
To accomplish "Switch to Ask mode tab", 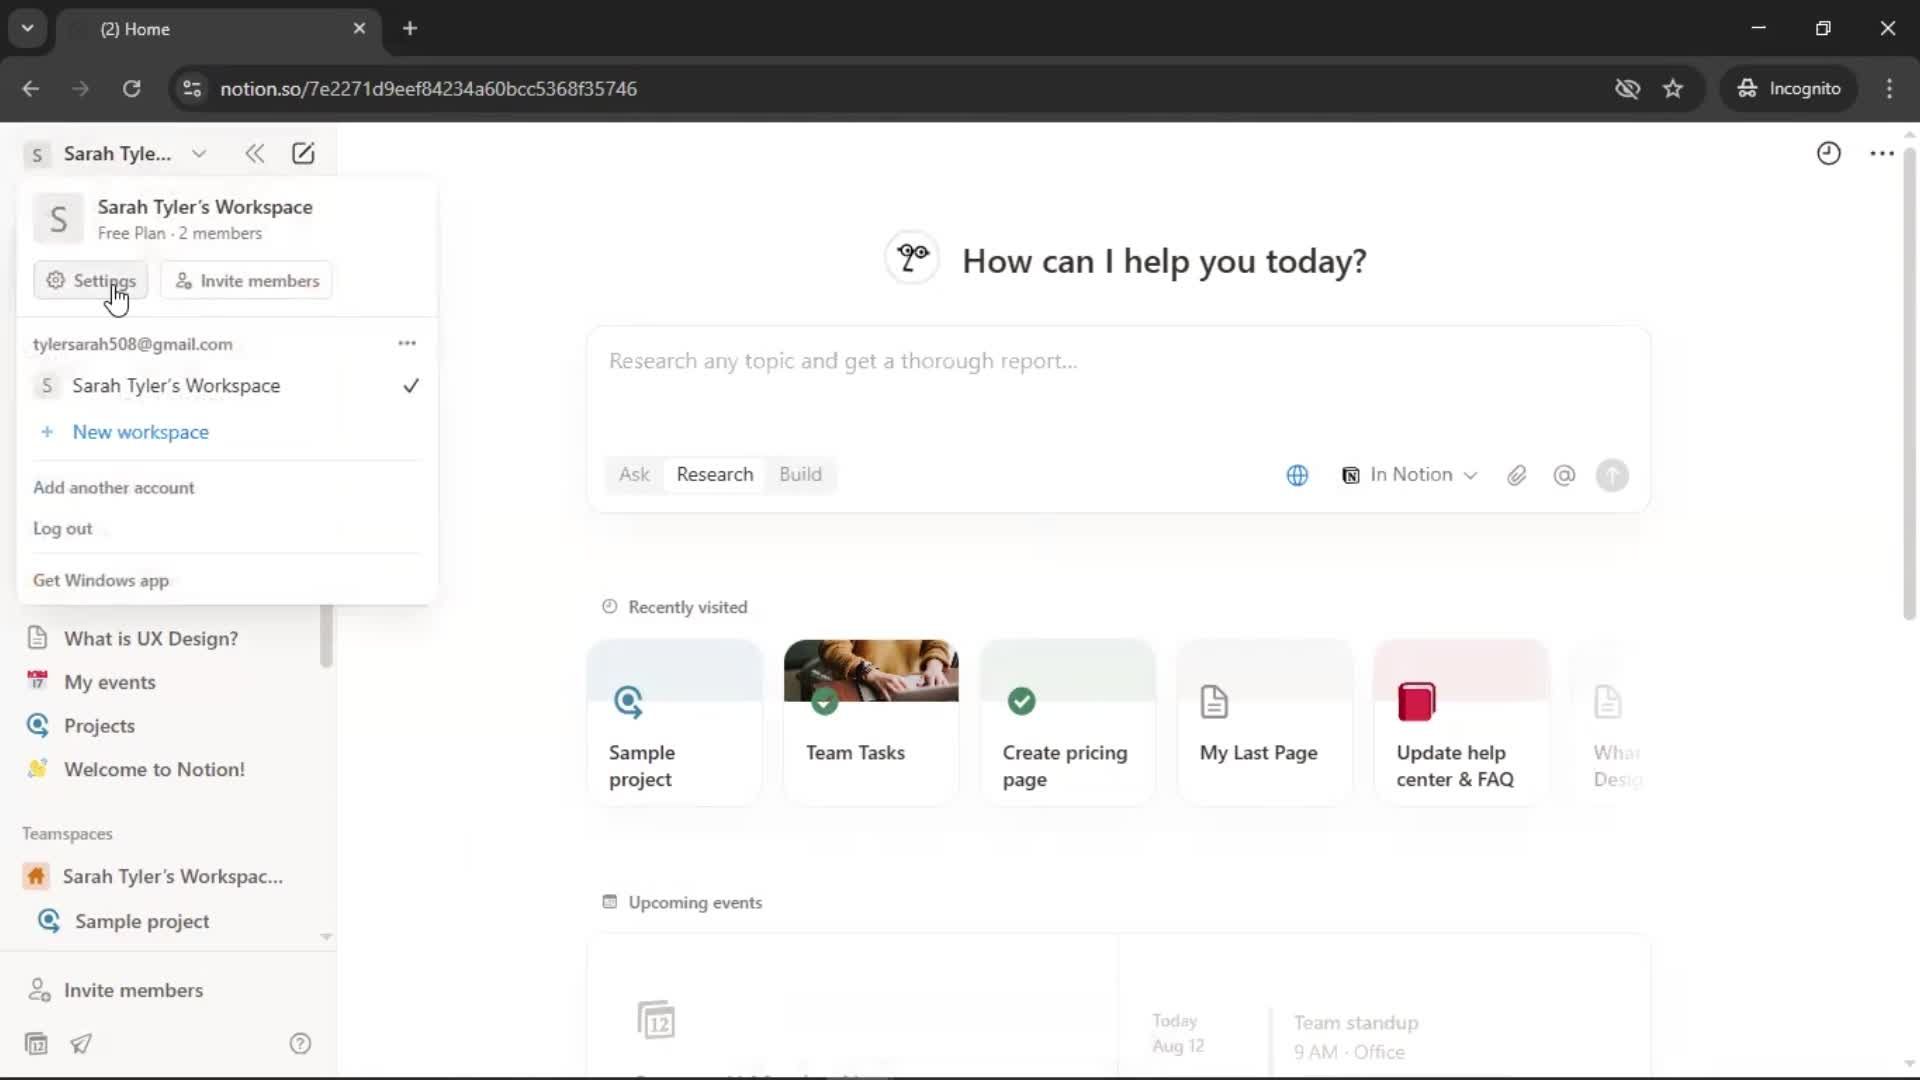I will (x=634, y=474).
